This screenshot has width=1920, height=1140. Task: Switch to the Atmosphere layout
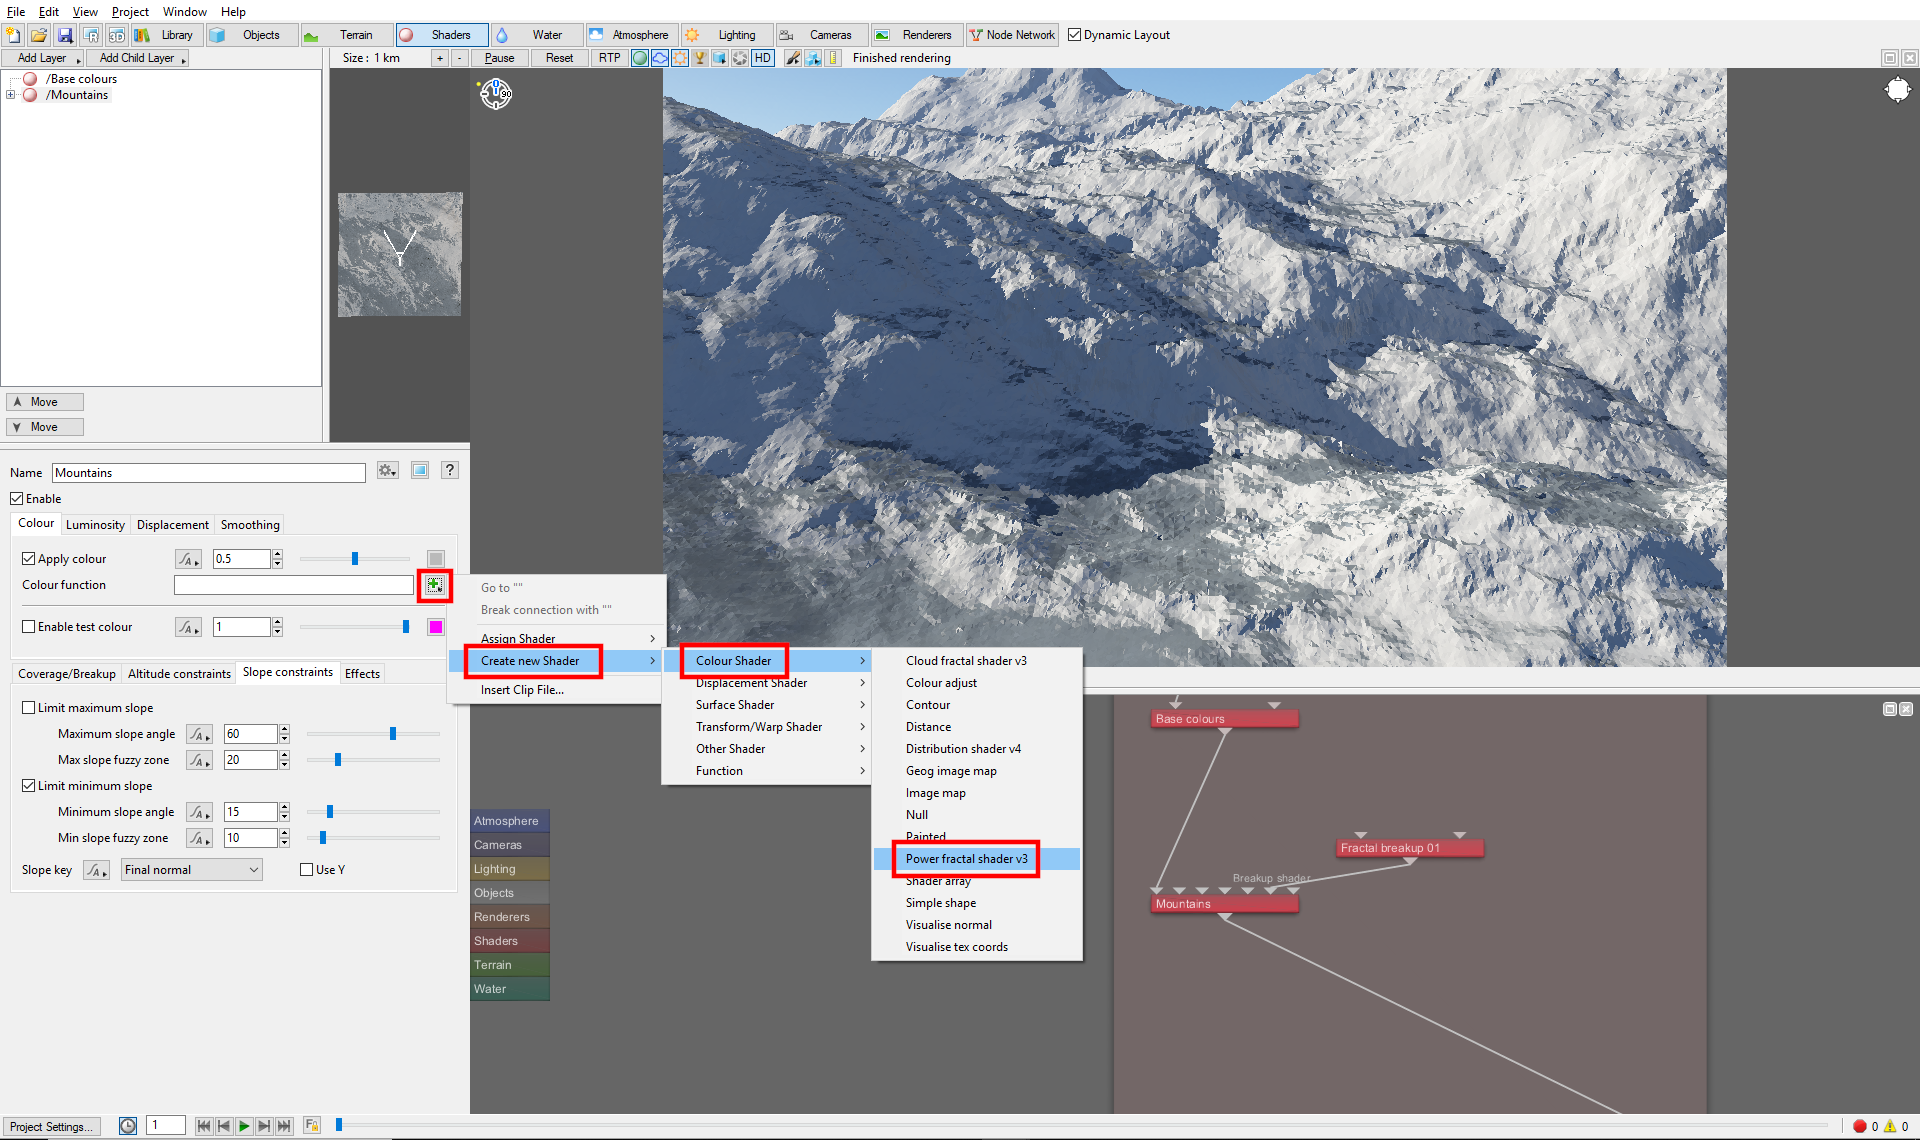(631, 35)
